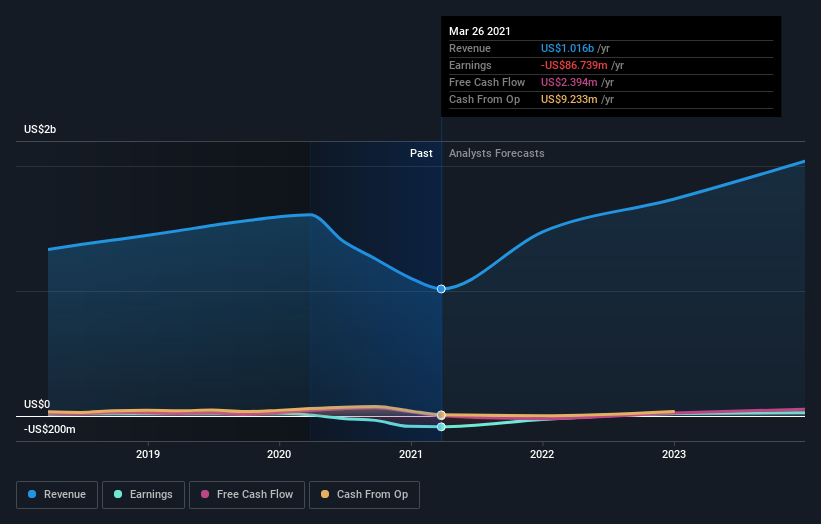Click the -US$86.739m earnings value
The height and width of the screenshot is (524, 821).
(x=574, y=65)
